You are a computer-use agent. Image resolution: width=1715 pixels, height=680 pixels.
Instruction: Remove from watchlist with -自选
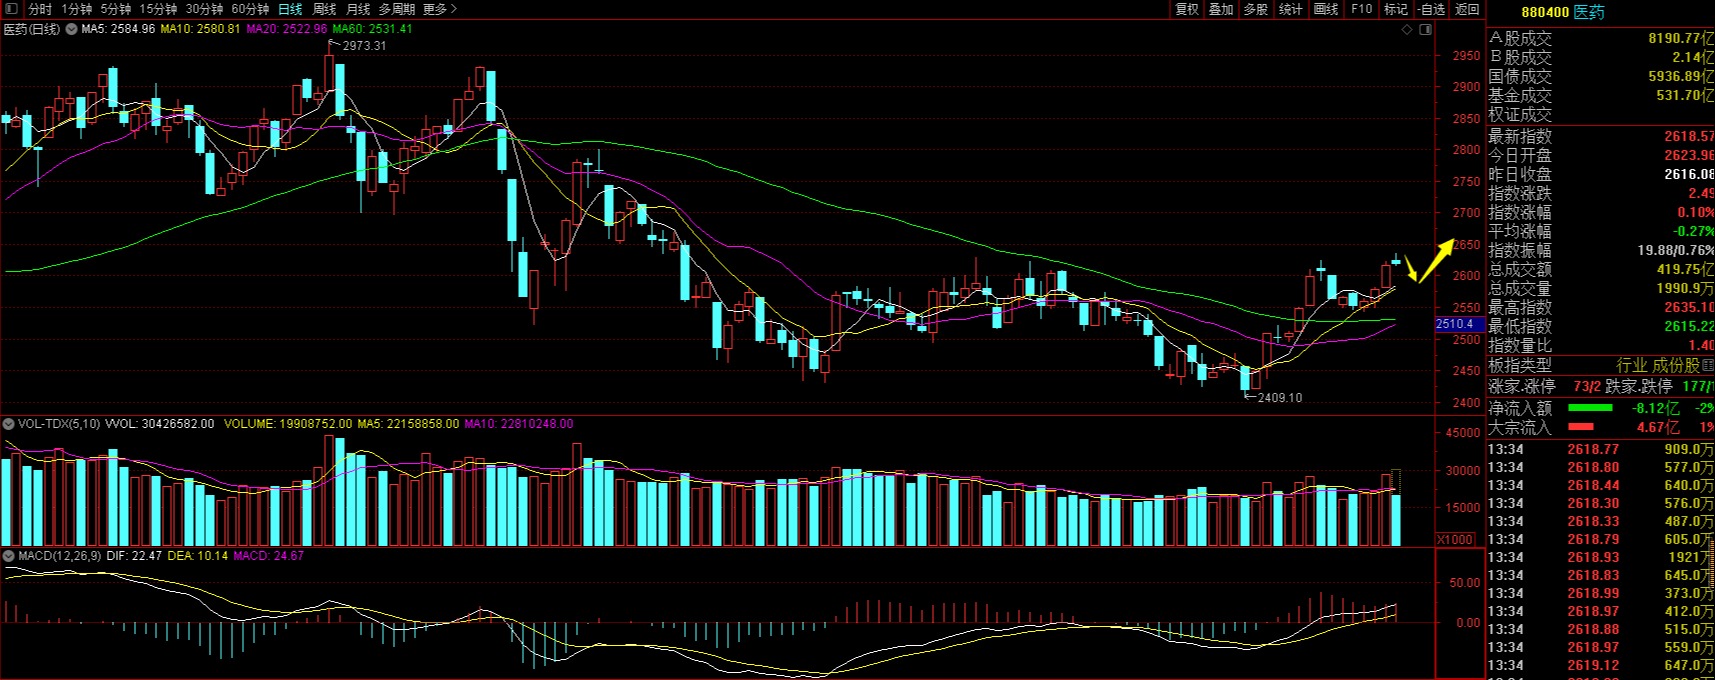pos(1432,9)
